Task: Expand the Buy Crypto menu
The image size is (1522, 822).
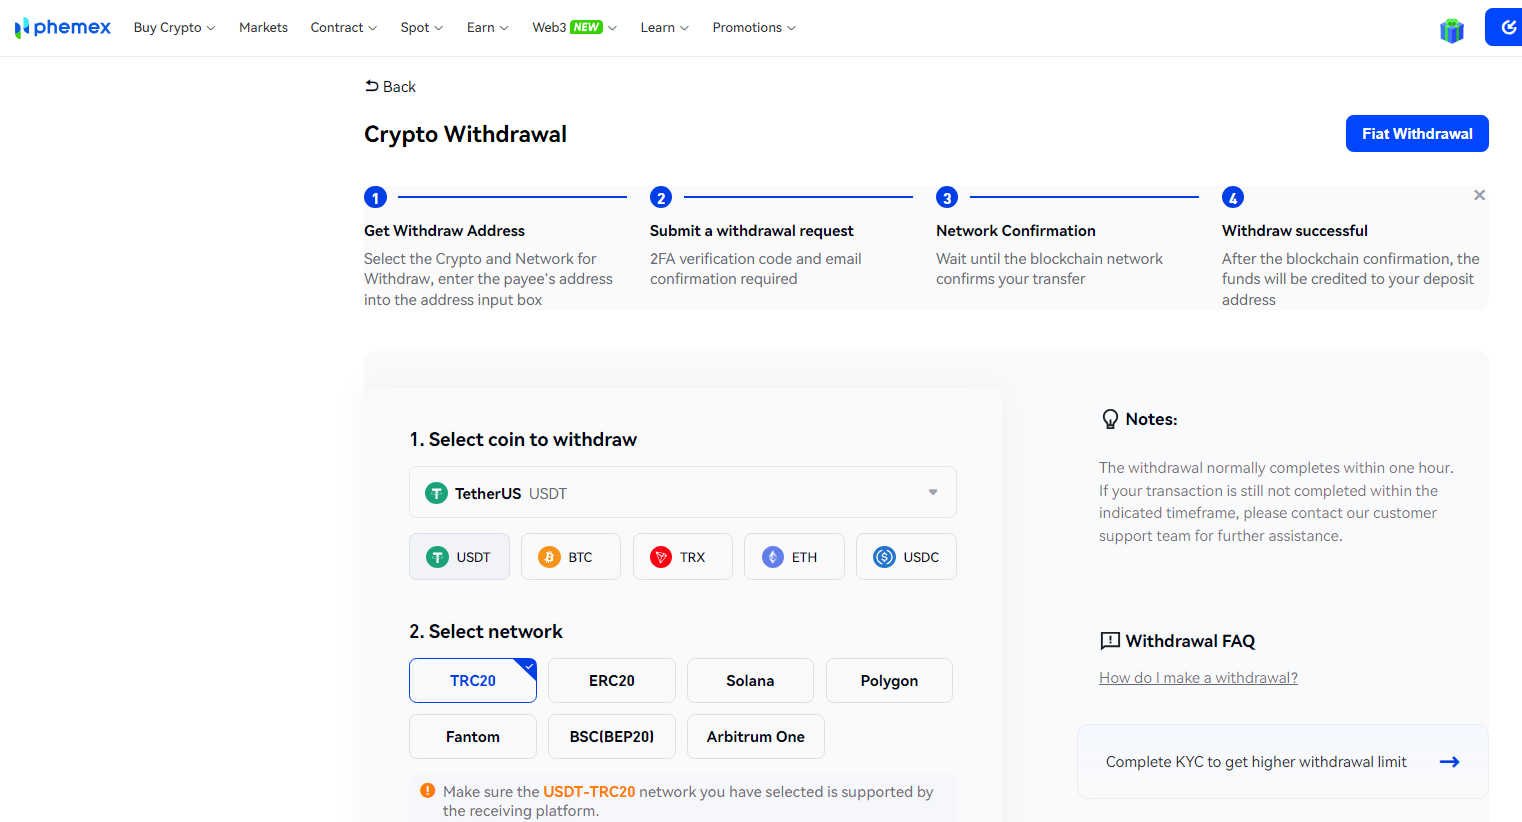Action: pyautogui.click(x=174, y=27)
